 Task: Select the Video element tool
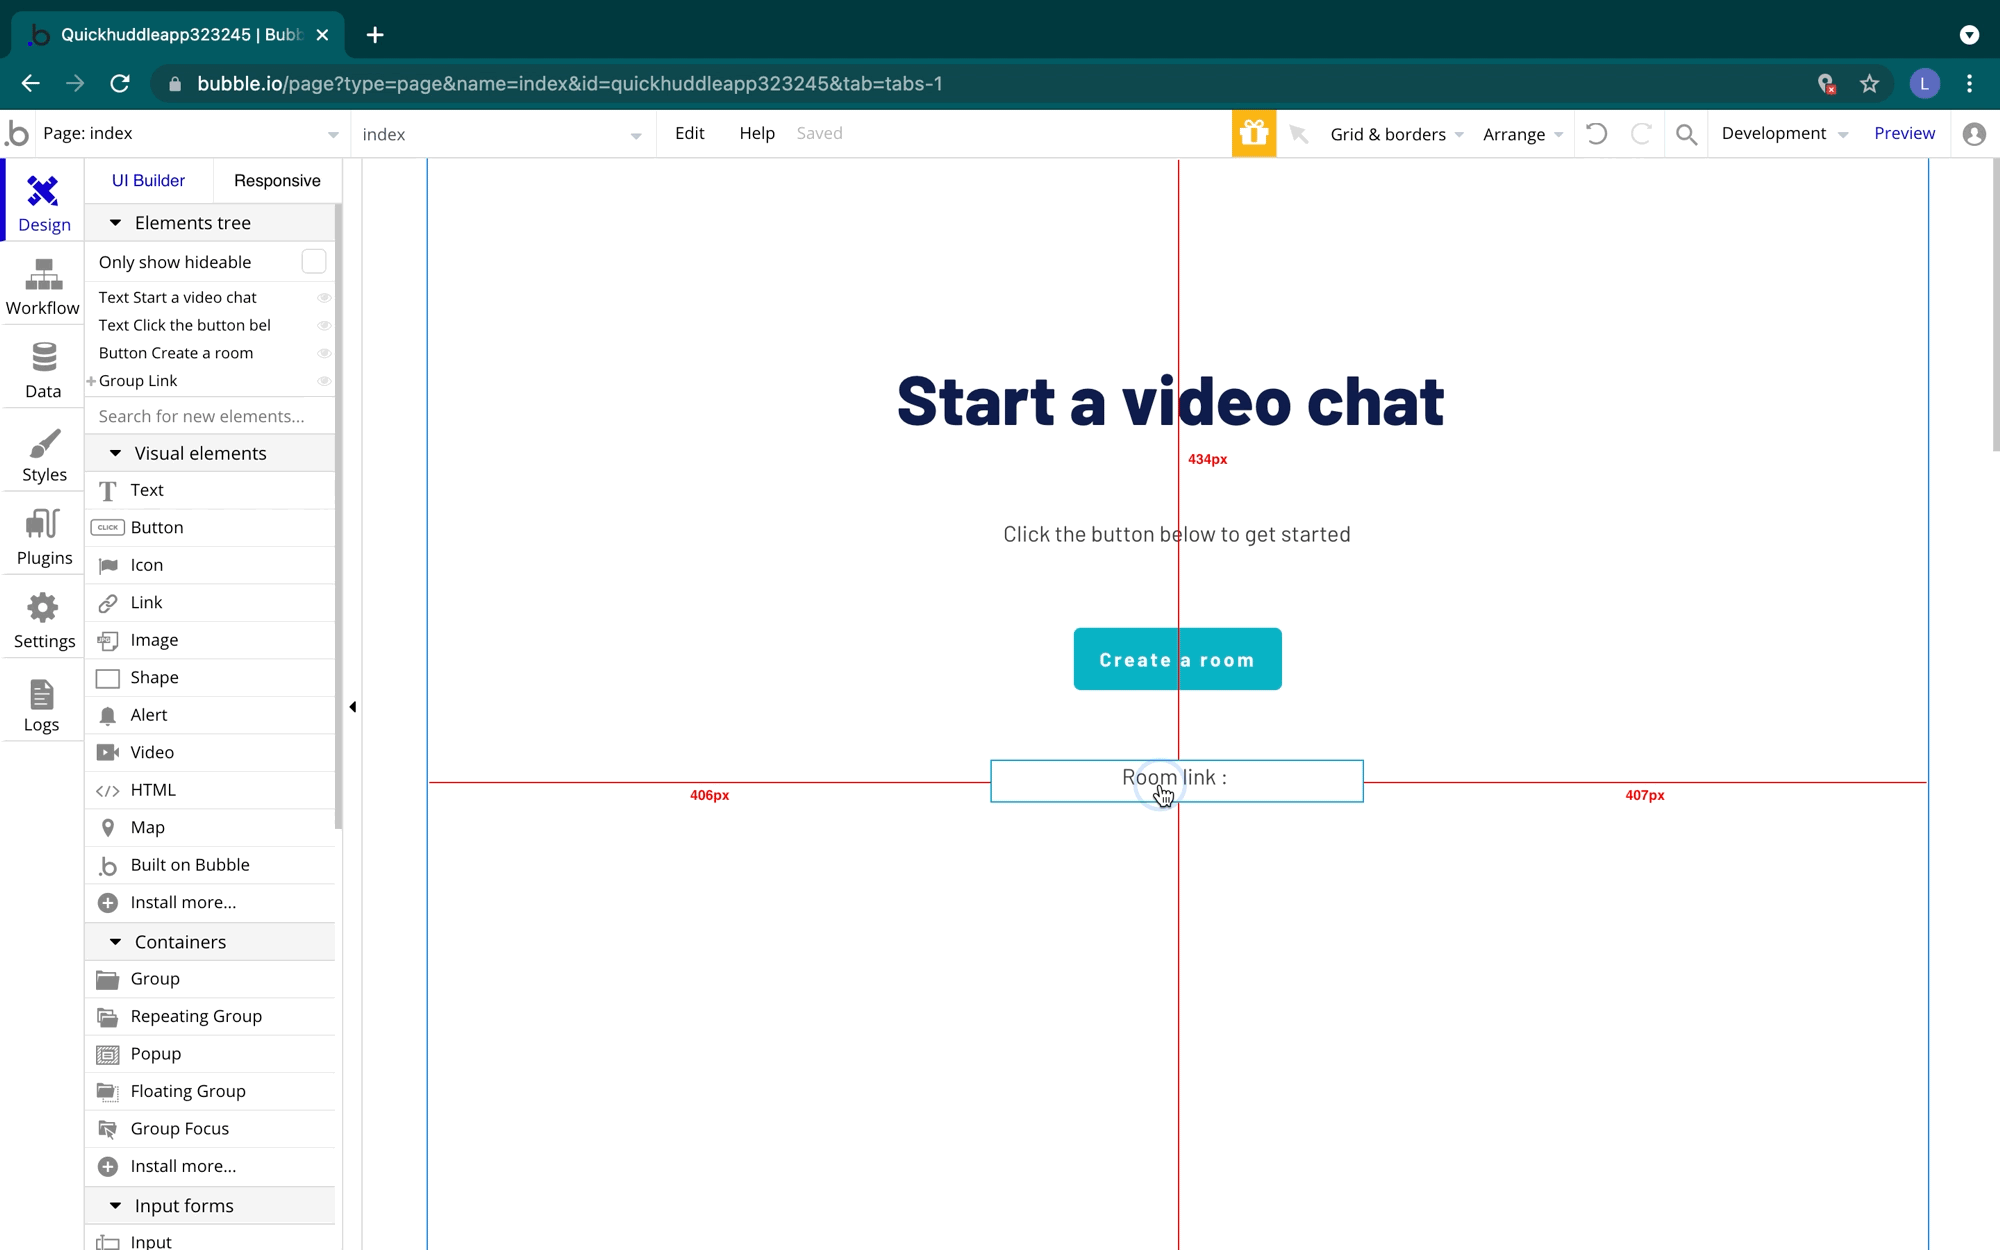click(210, 752)
